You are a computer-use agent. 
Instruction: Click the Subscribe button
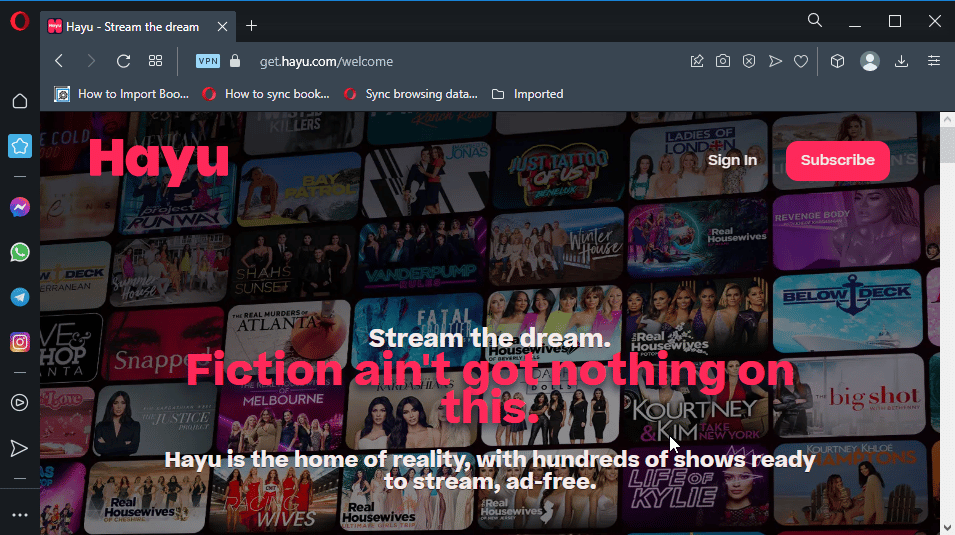[837, 160]
